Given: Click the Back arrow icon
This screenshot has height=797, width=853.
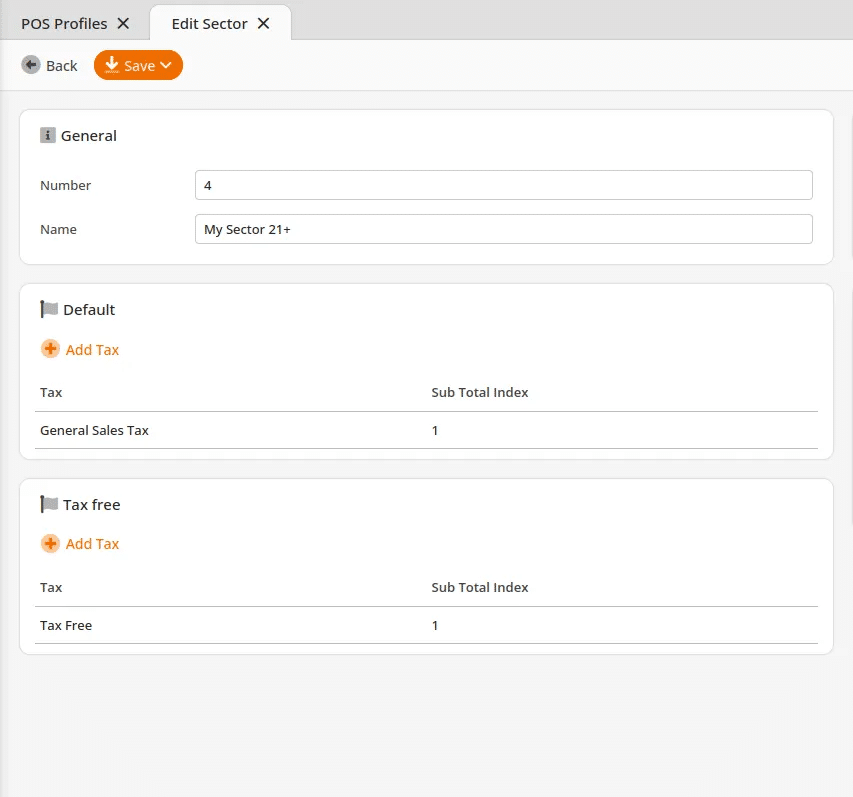Looking at the screenshot, I should pyautogui.click(x=31, y=65).
